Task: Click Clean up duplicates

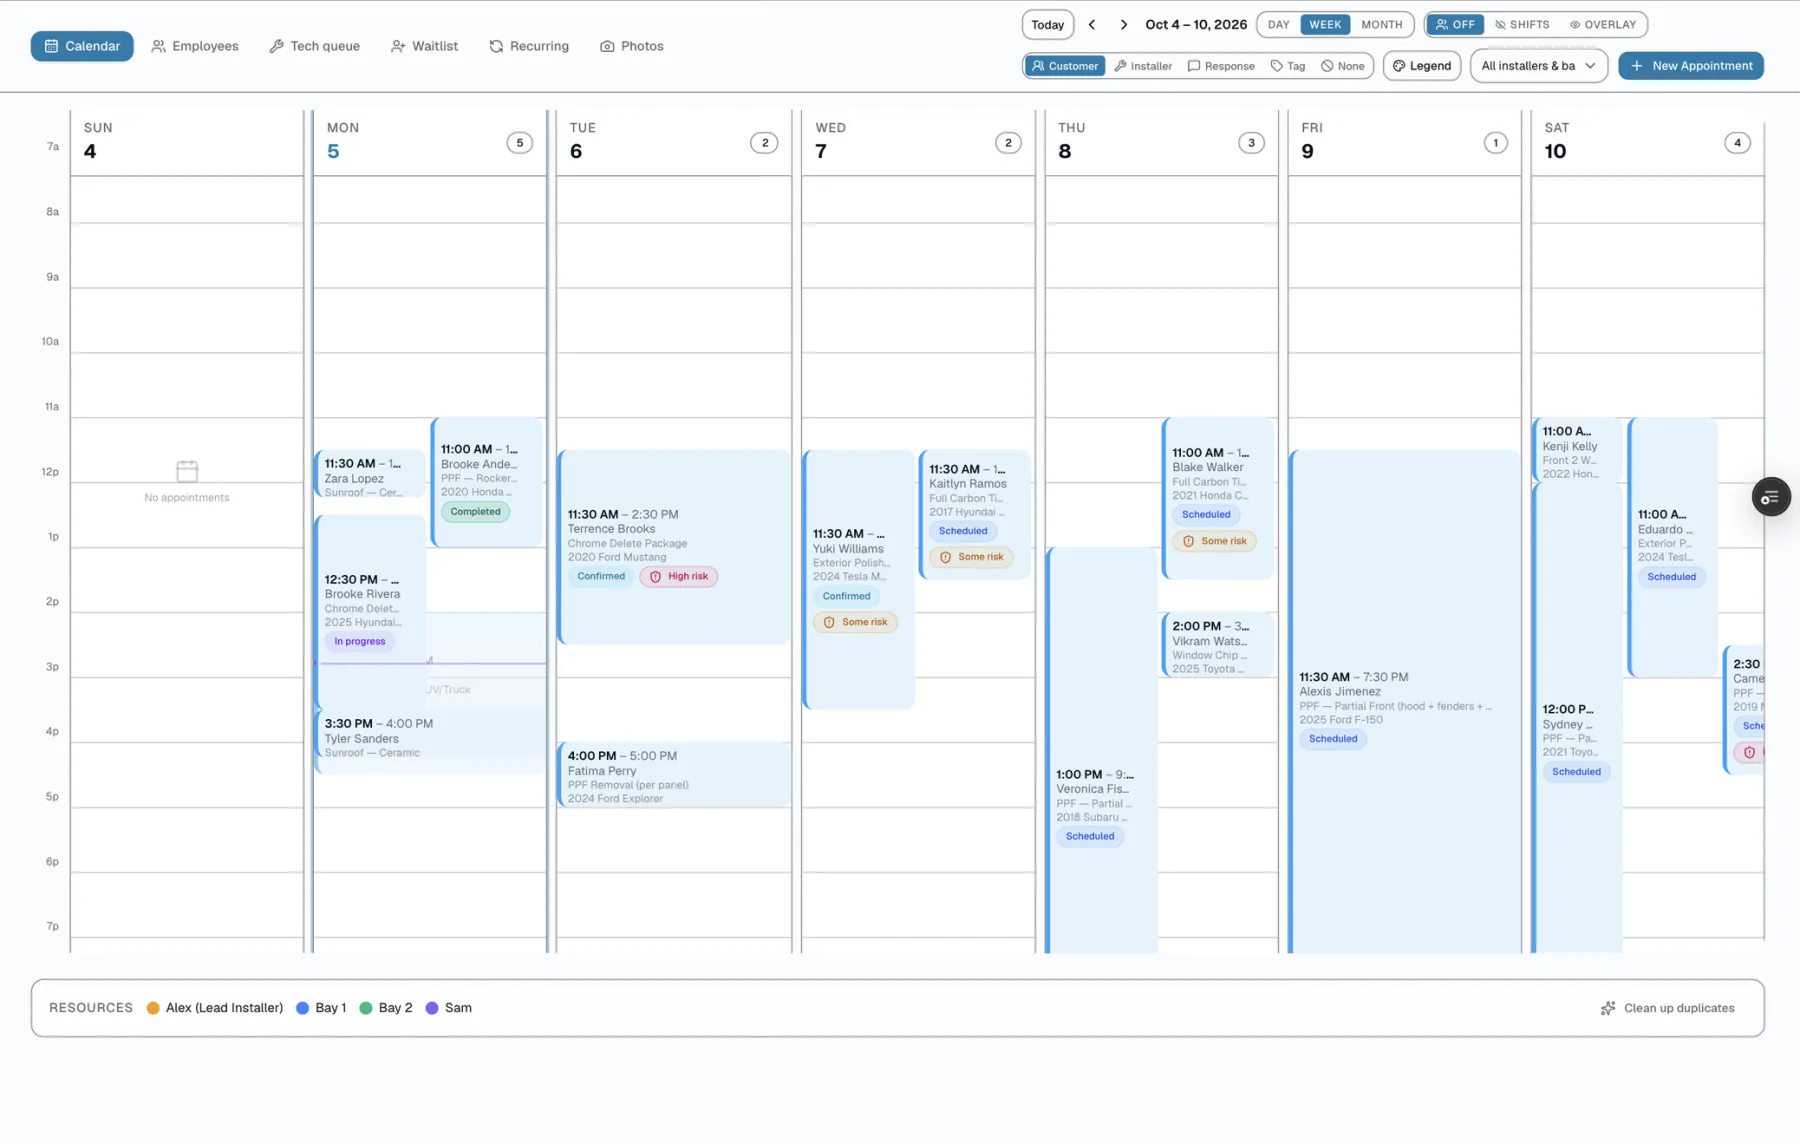Action: coord(1667,1008)
